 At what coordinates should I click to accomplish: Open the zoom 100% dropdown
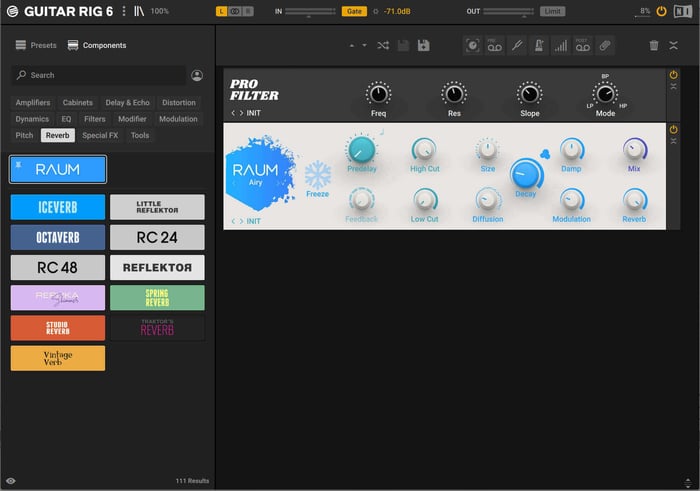coord(159,11)
